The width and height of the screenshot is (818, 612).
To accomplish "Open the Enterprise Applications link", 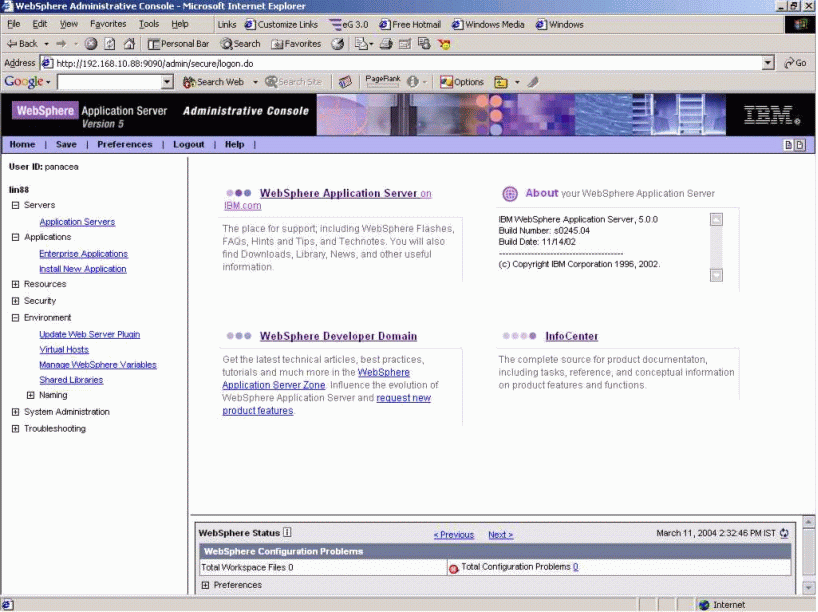I will point(83,254).
